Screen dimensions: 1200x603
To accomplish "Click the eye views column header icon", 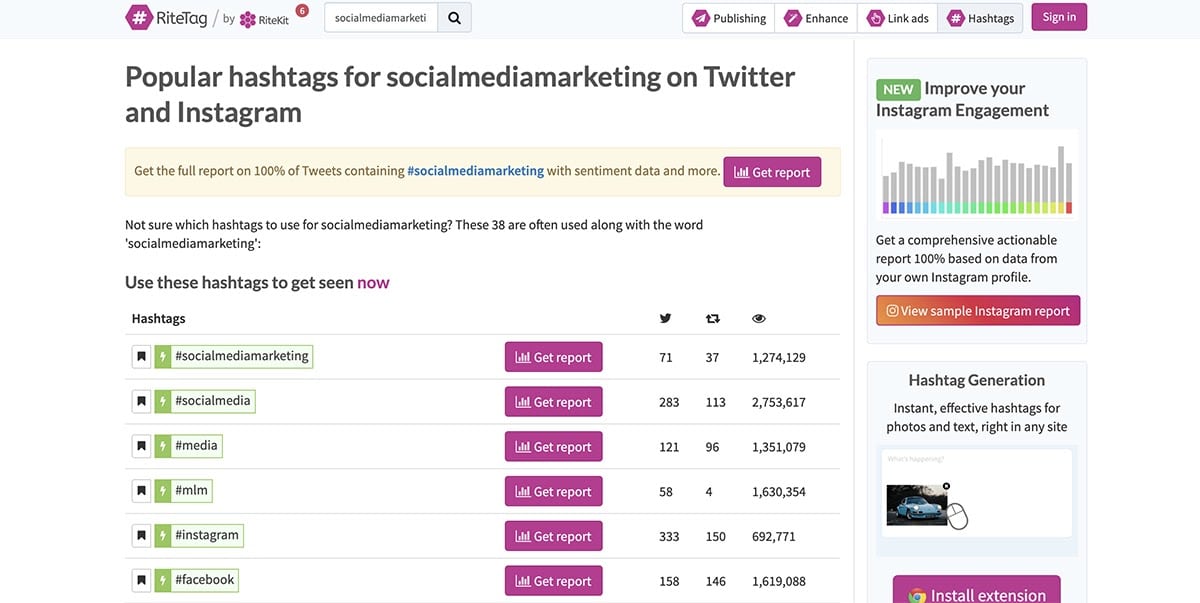I will pos(759,318).
